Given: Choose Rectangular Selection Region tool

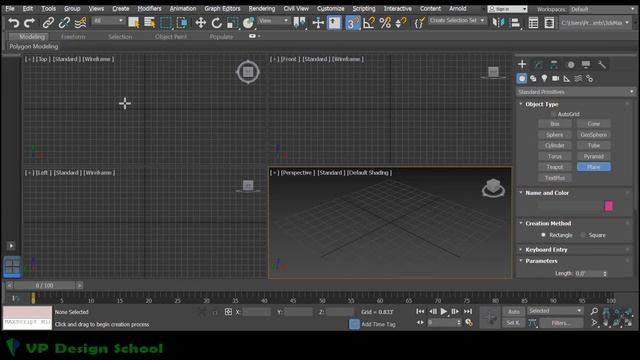Looking at the screenshot, I should pyautogui.click(x=166, y=23).
